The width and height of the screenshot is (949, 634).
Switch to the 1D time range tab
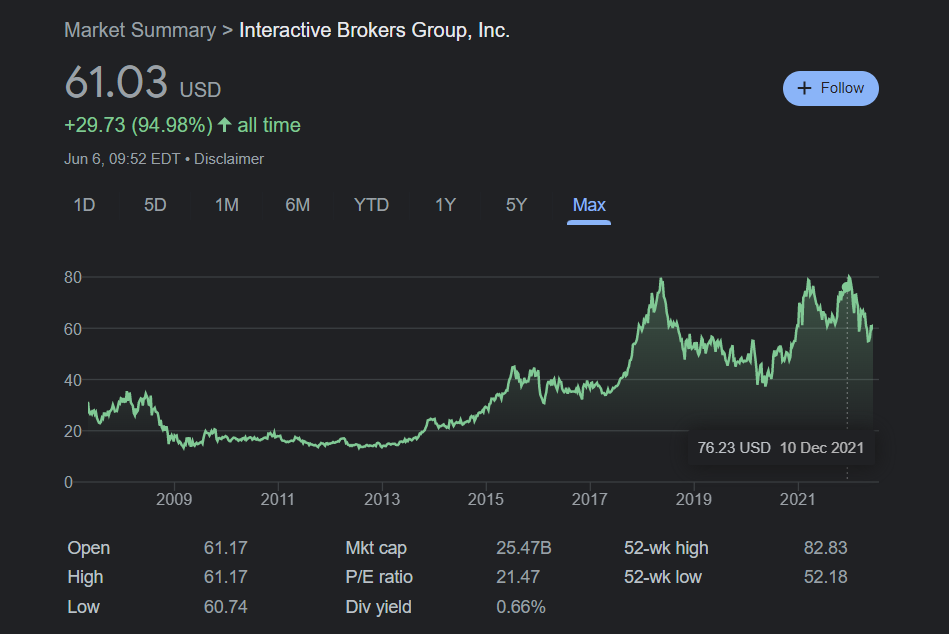(x=84, y=205)
